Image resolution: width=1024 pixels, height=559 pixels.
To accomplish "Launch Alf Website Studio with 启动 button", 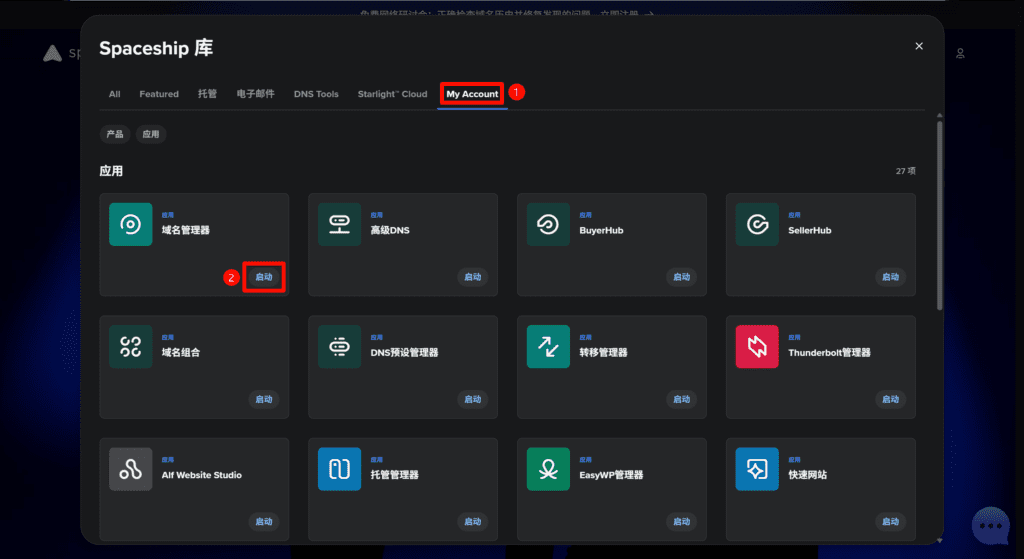I will point(264,521).
